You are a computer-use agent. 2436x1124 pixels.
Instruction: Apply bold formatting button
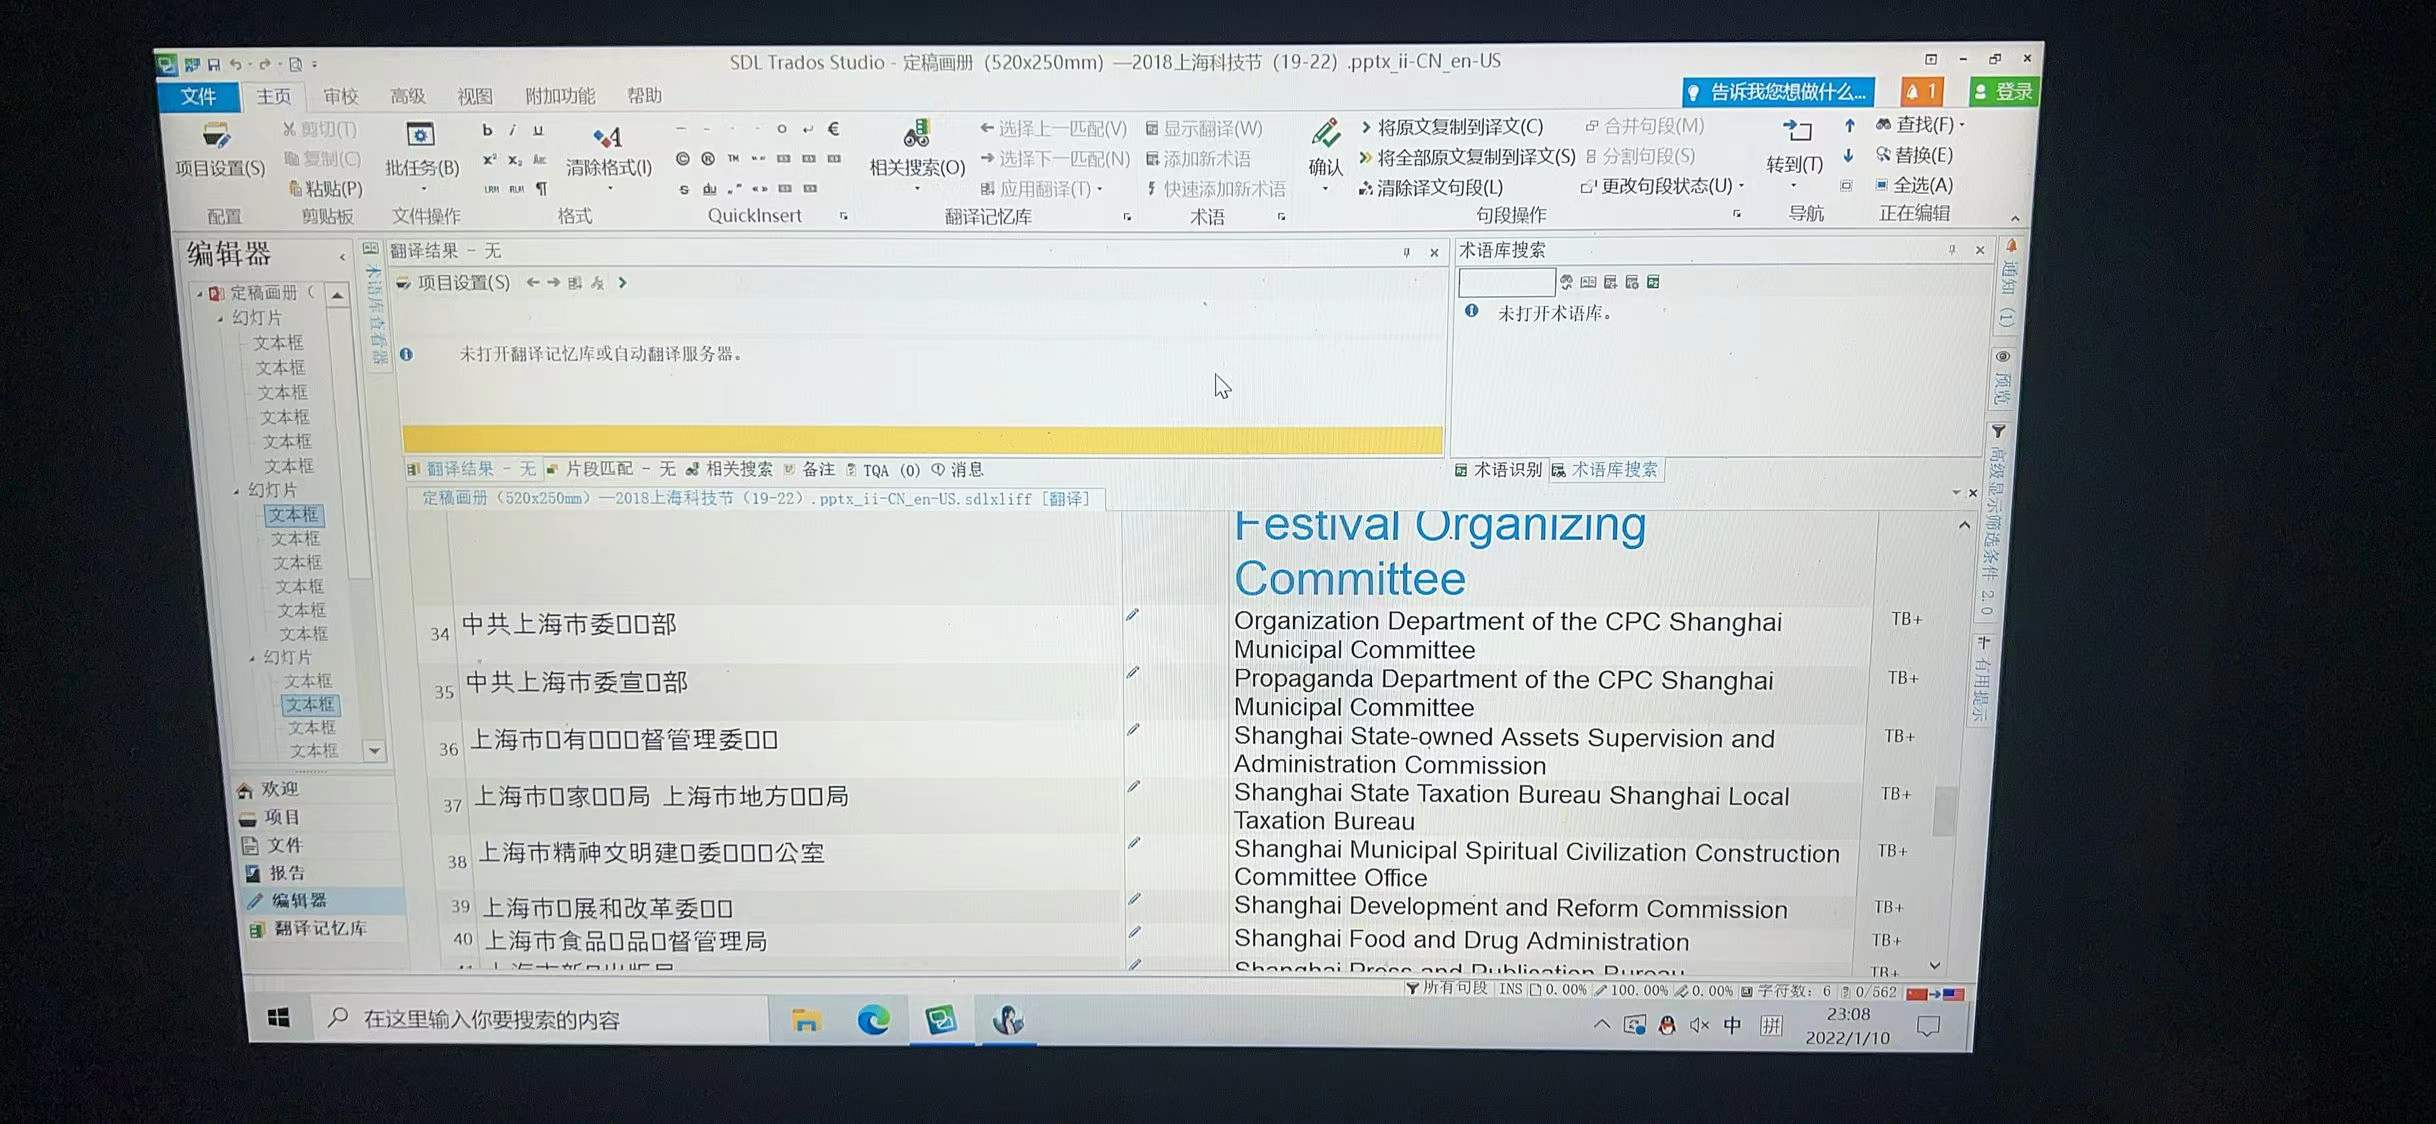click(487, 130)
